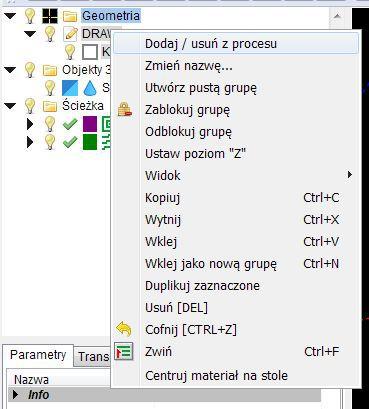Click 'Utwórz pustą grupę' menu item
The width and height of the screenshot is (369, 409).
coord(235,88)
